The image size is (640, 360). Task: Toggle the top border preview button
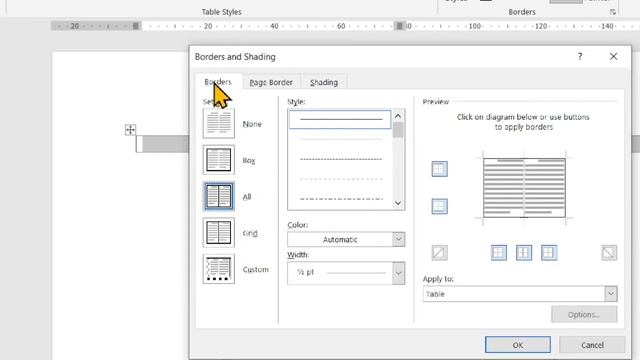coord(440,169)
